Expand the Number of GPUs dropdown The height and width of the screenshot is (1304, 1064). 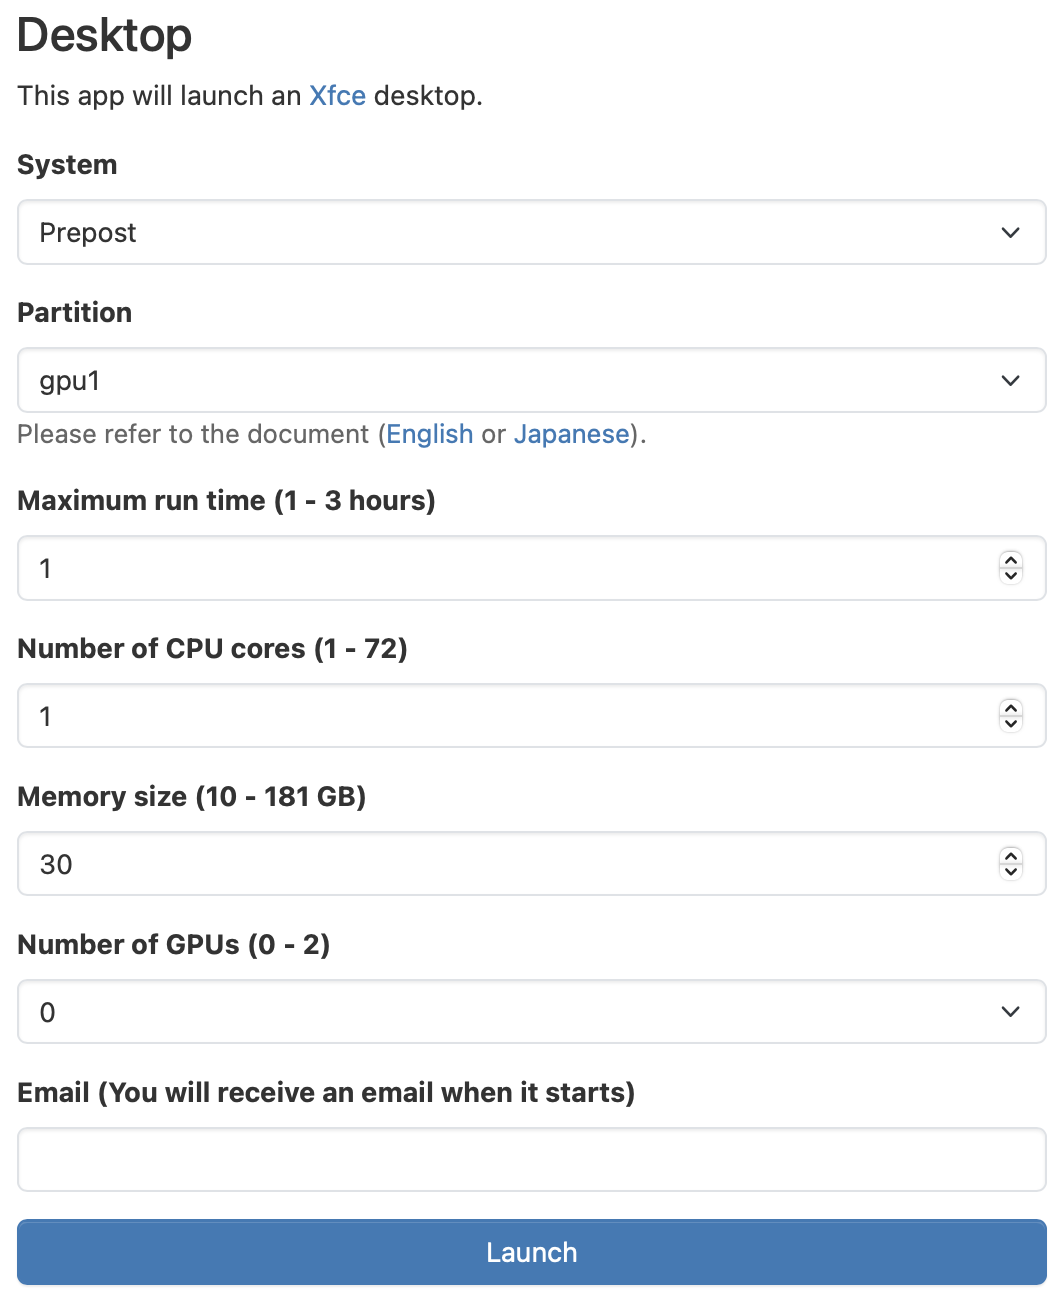coord(531,1012)
